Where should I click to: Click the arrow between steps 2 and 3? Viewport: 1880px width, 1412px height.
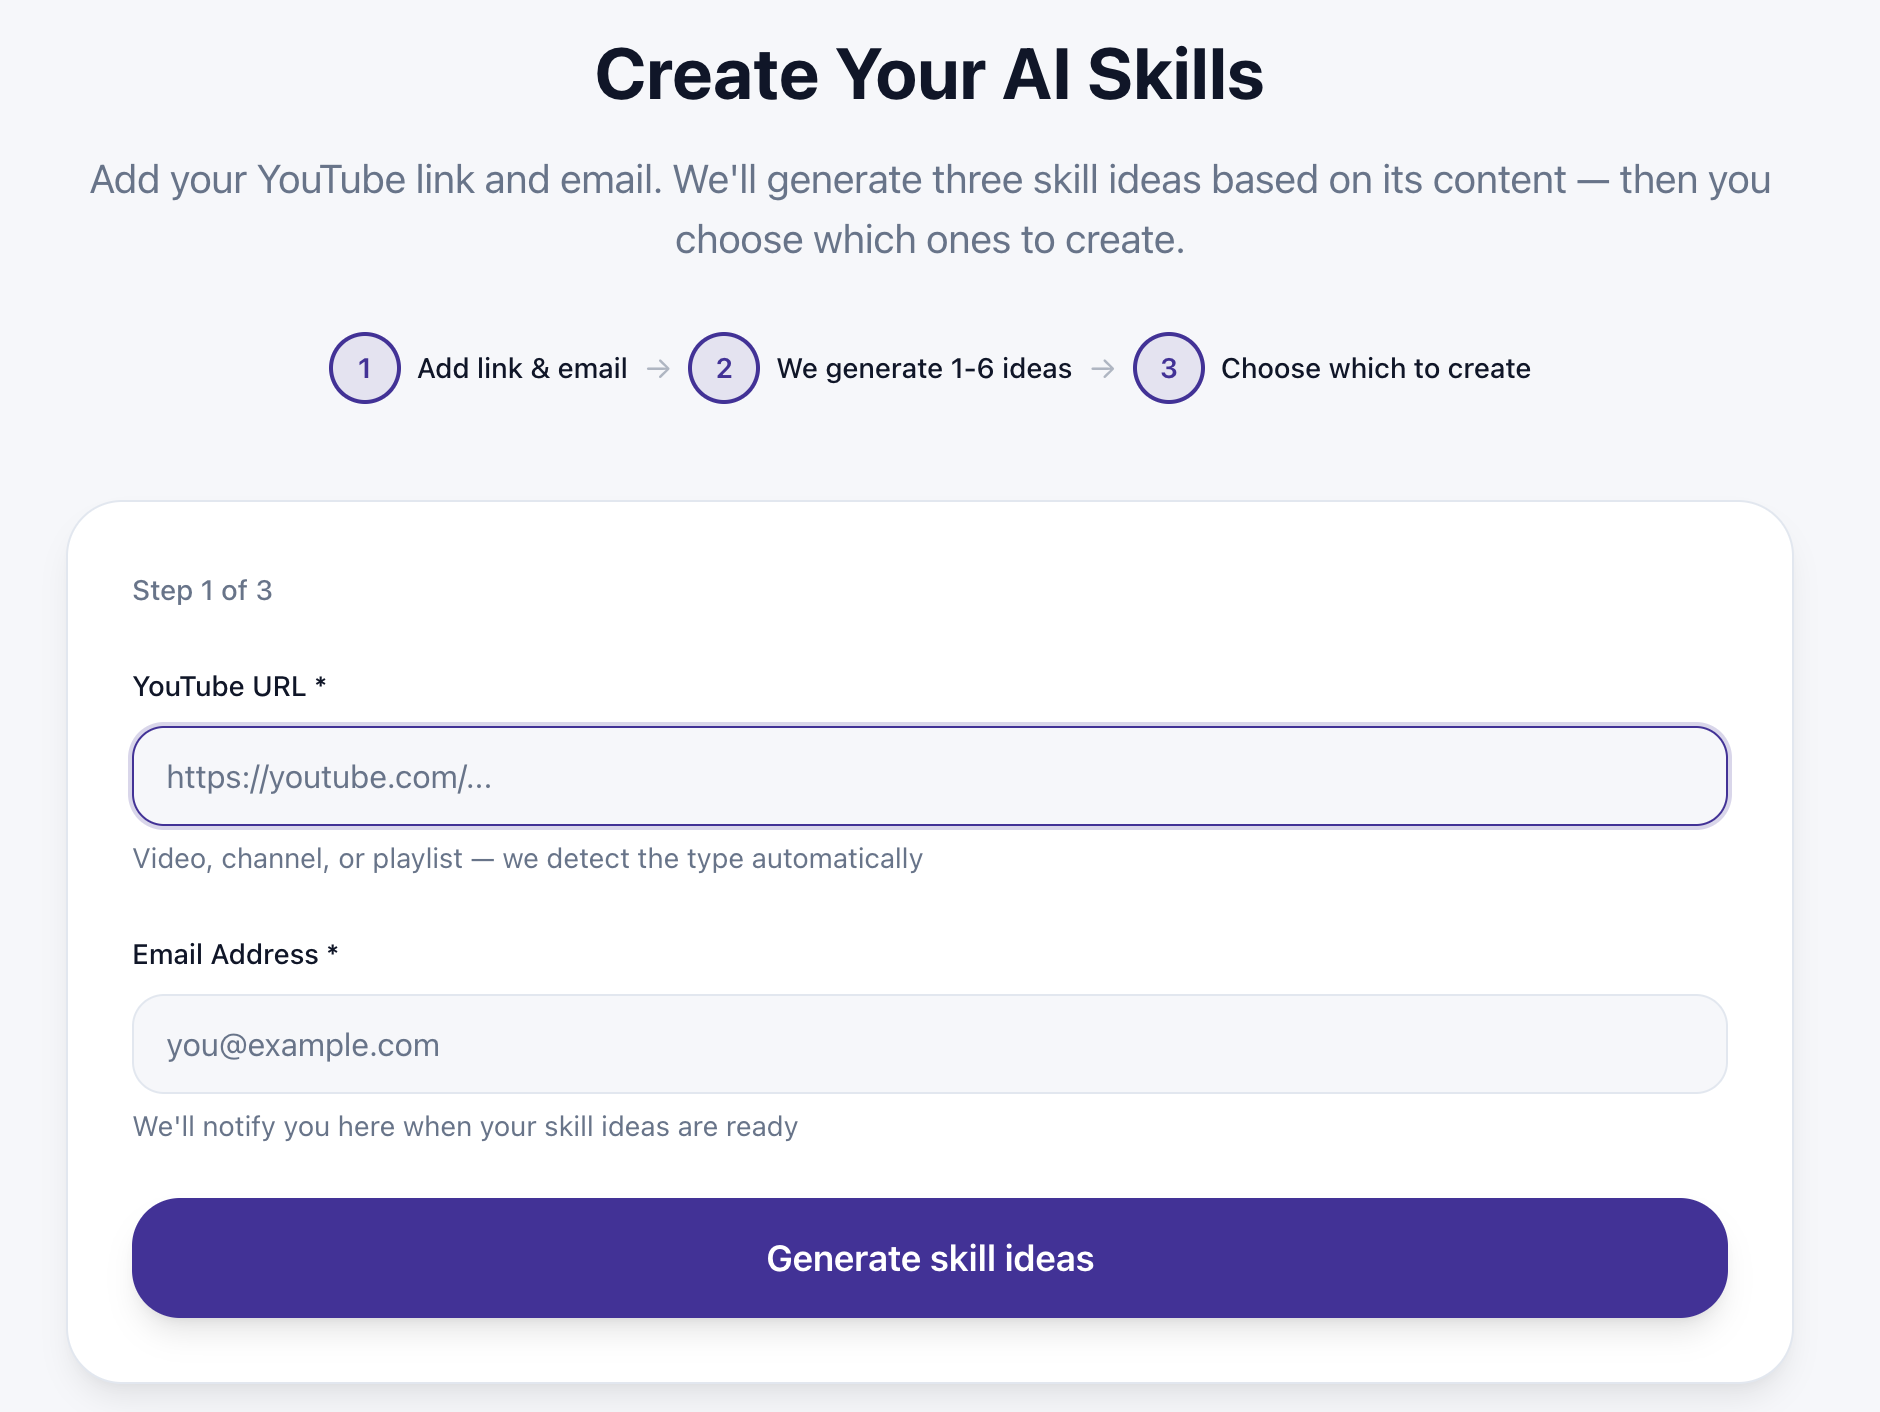pyautogui.click(x=1104, y=368)
